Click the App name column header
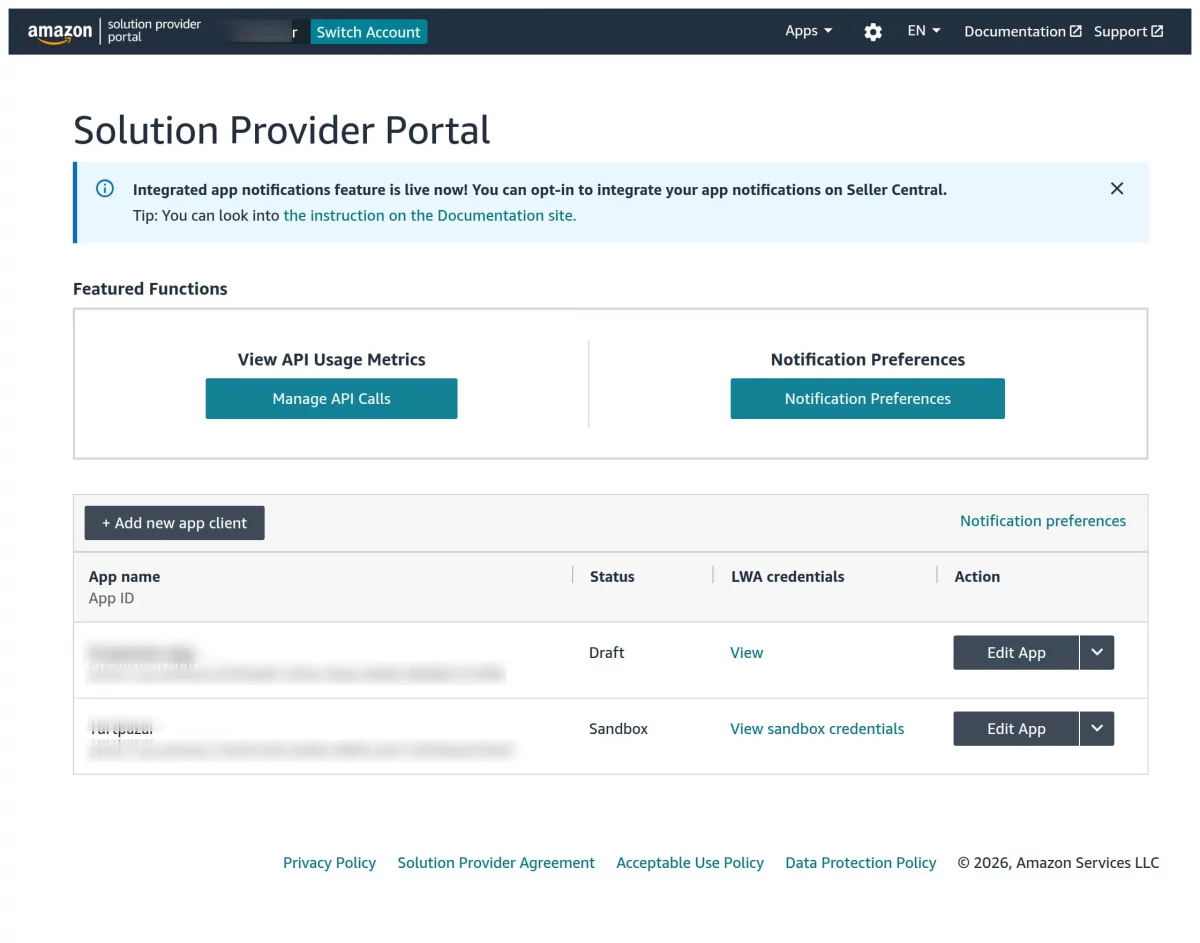 tap(124, 576)
